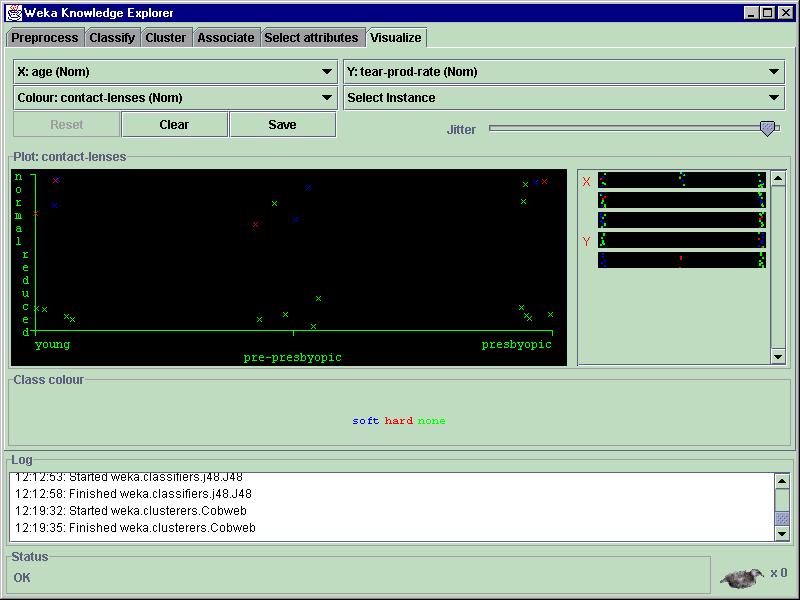This screenshot has width=800, height=600.
Task: Select log entry 'Started weka.classifiers.j48.J48'
Action: click(129, 477)
